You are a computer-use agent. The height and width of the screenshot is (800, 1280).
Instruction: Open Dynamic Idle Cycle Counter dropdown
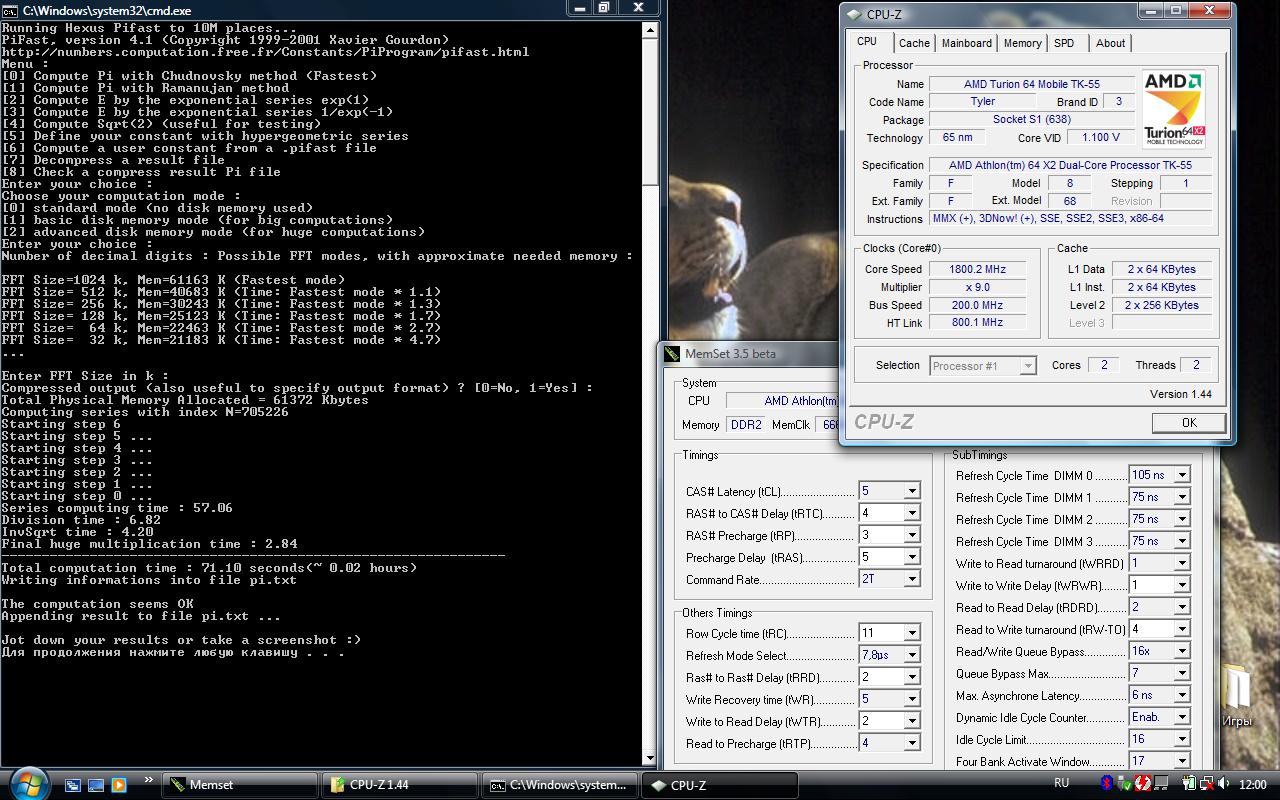(1182, 717)
